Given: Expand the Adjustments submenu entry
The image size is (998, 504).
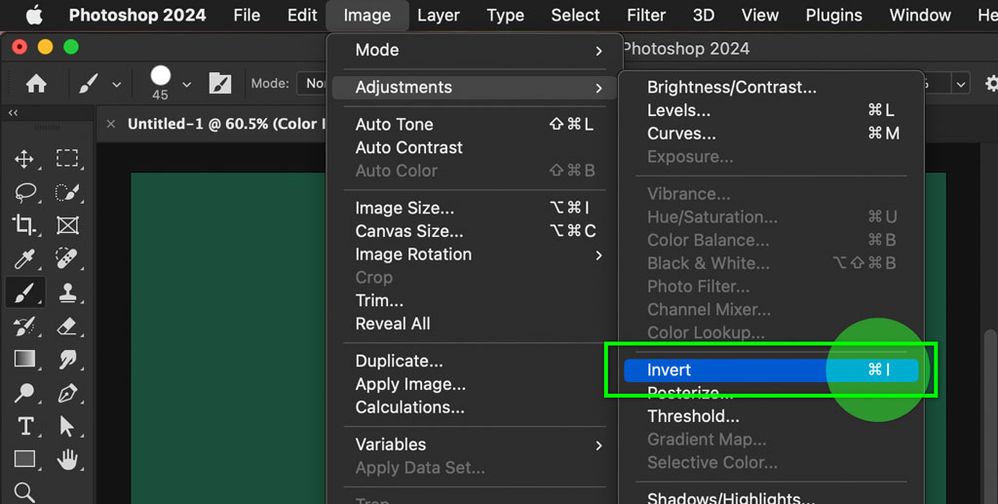Looking at the screenshot, I should [475, 87].
